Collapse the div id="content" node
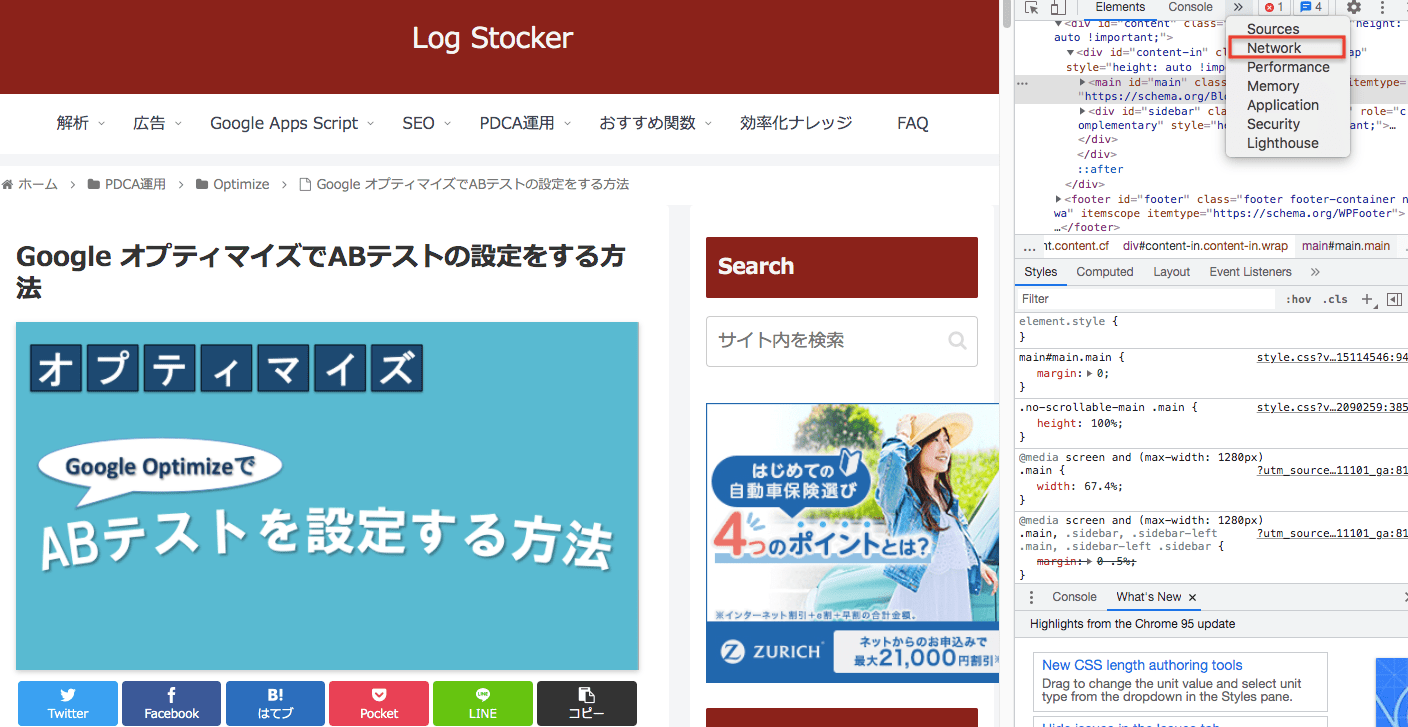The height and width of the screenshot is (727, 1408). [1058, 22]
